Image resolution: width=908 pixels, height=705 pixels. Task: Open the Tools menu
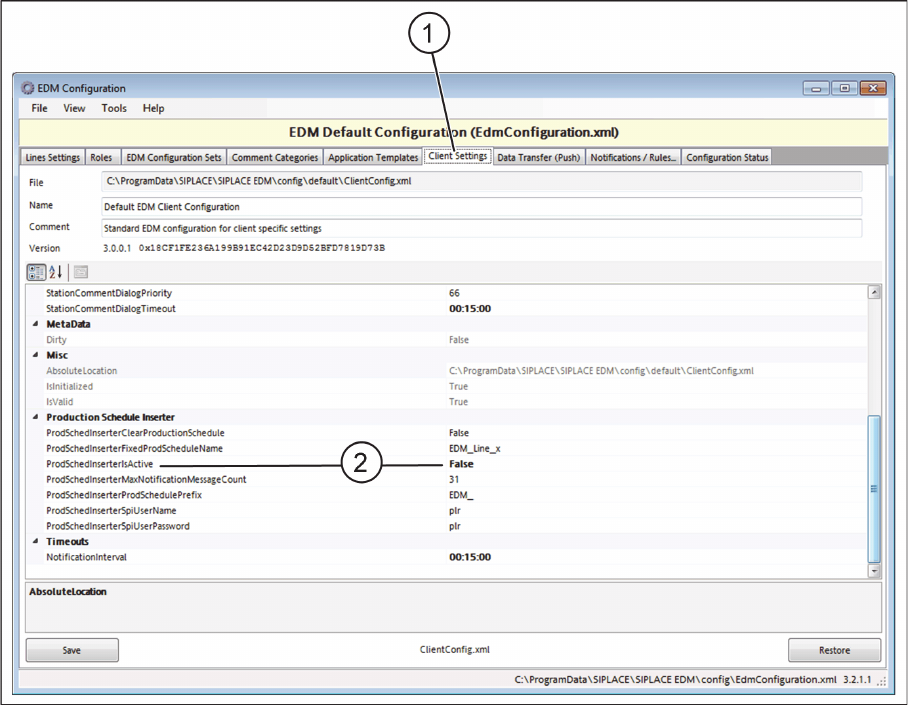tap(114, 108)
